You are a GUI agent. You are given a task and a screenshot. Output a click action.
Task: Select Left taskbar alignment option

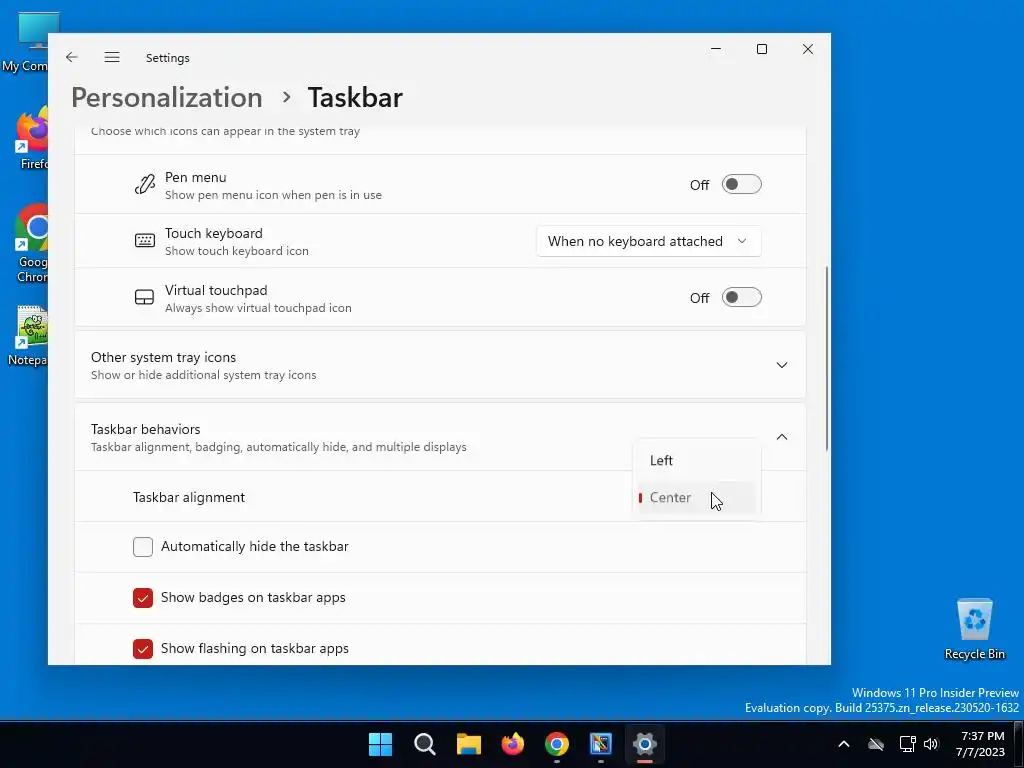(x=696, y=460)
